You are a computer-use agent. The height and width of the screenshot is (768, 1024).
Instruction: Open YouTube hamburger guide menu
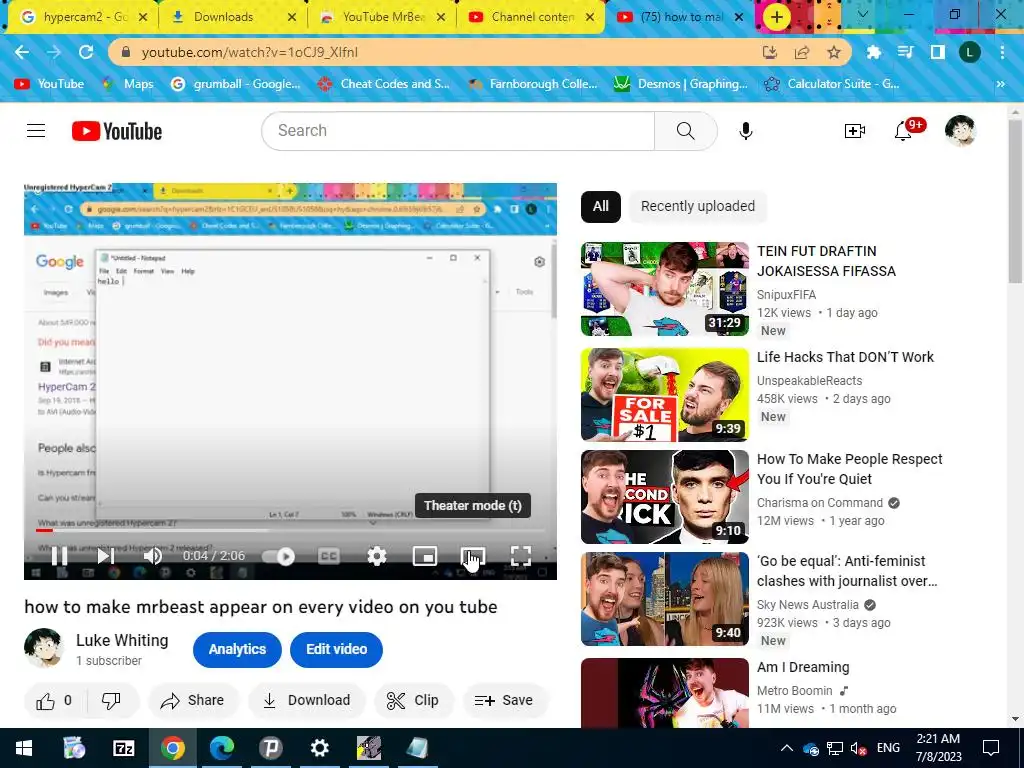pos(36,131)
